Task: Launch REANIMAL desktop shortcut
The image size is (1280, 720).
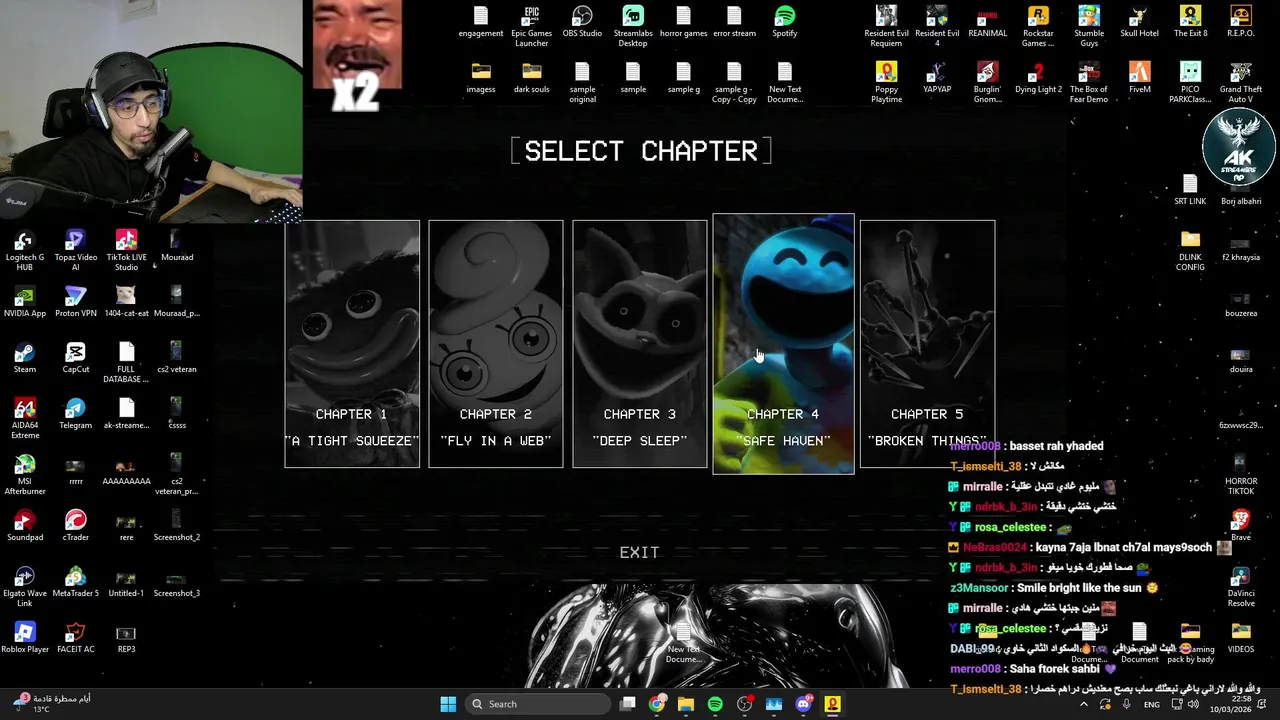Action: click(x=988, y=22)
